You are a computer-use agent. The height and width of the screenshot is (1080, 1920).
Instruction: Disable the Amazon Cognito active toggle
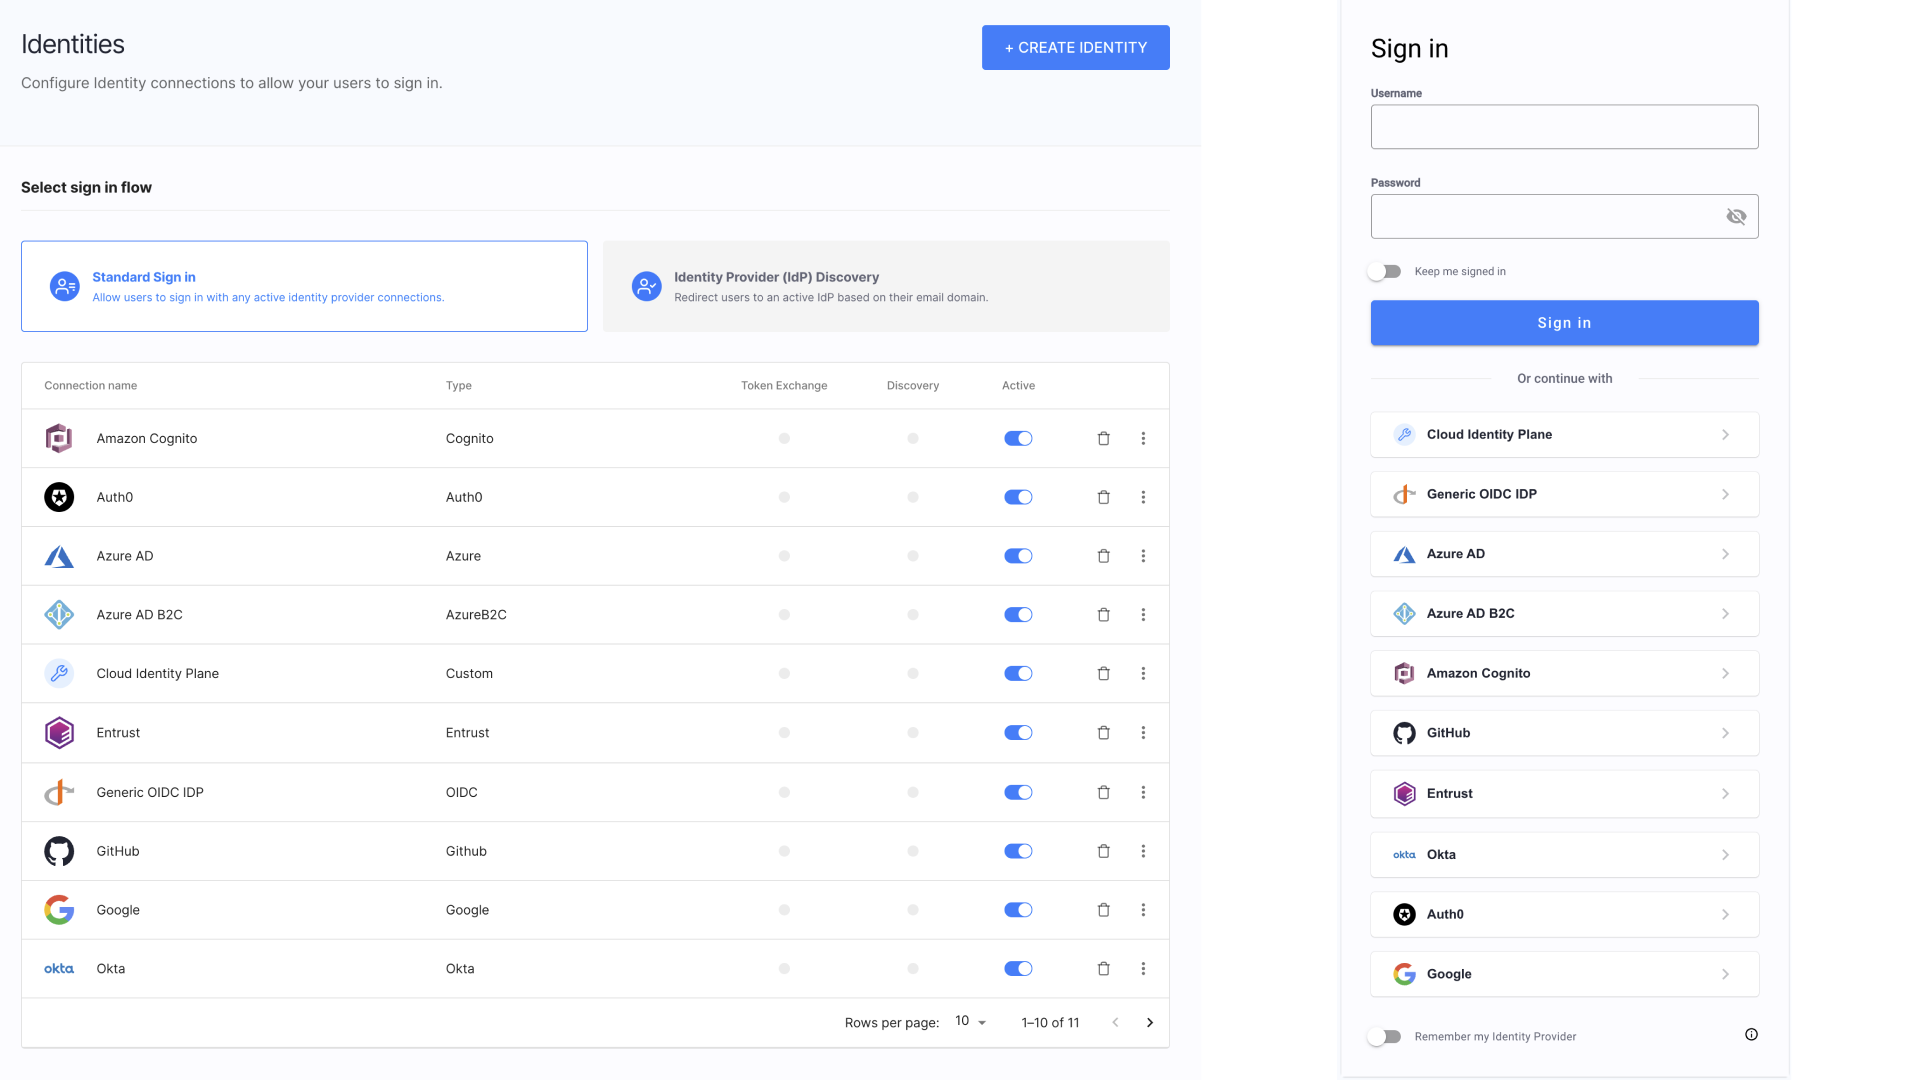coord(1018,438)
